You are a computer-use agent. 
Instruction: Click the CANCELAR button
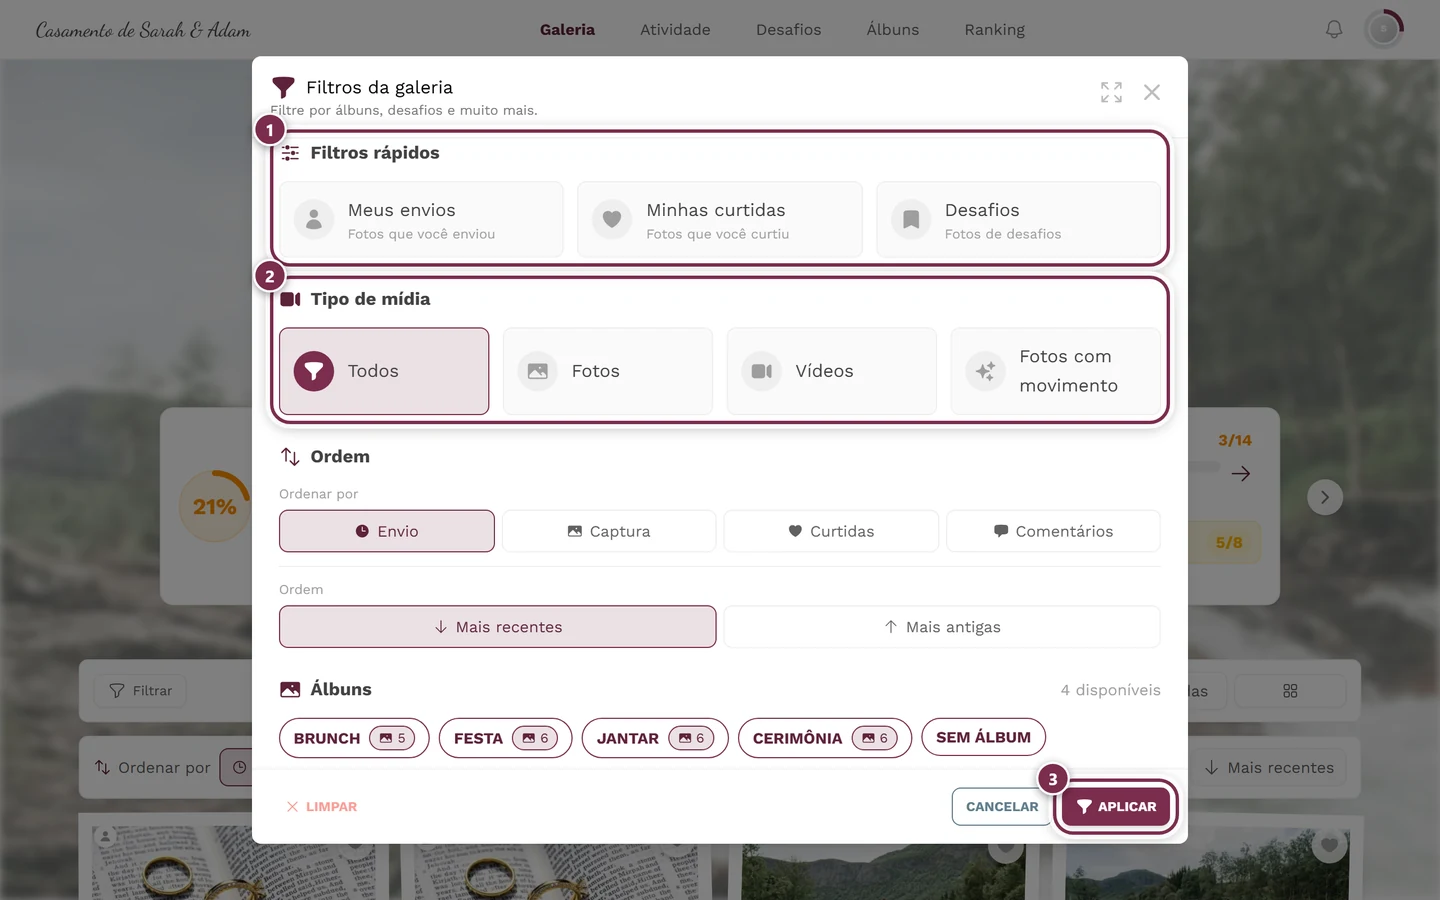click(x=1002, y=807)
